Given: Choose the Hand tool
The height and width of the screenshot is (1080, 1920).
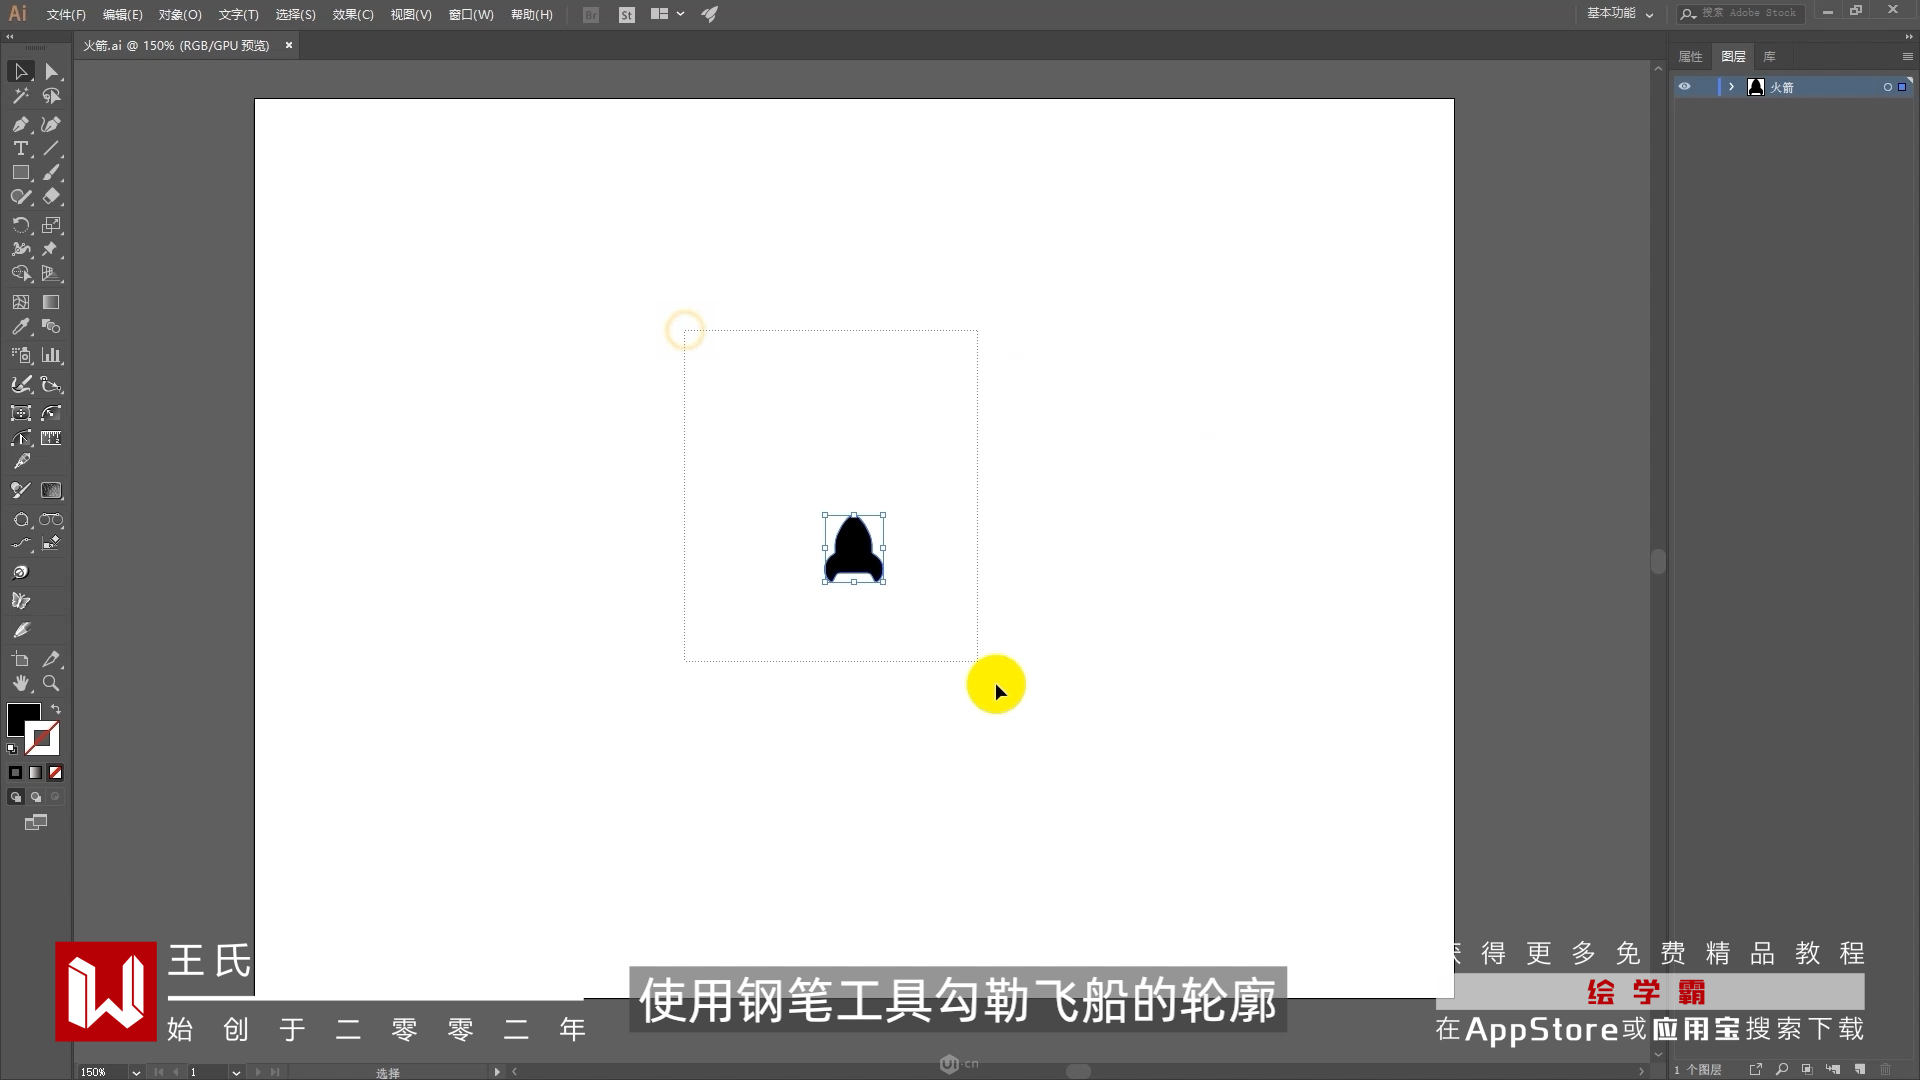Looking at the screenshot, I should (20, 684).
